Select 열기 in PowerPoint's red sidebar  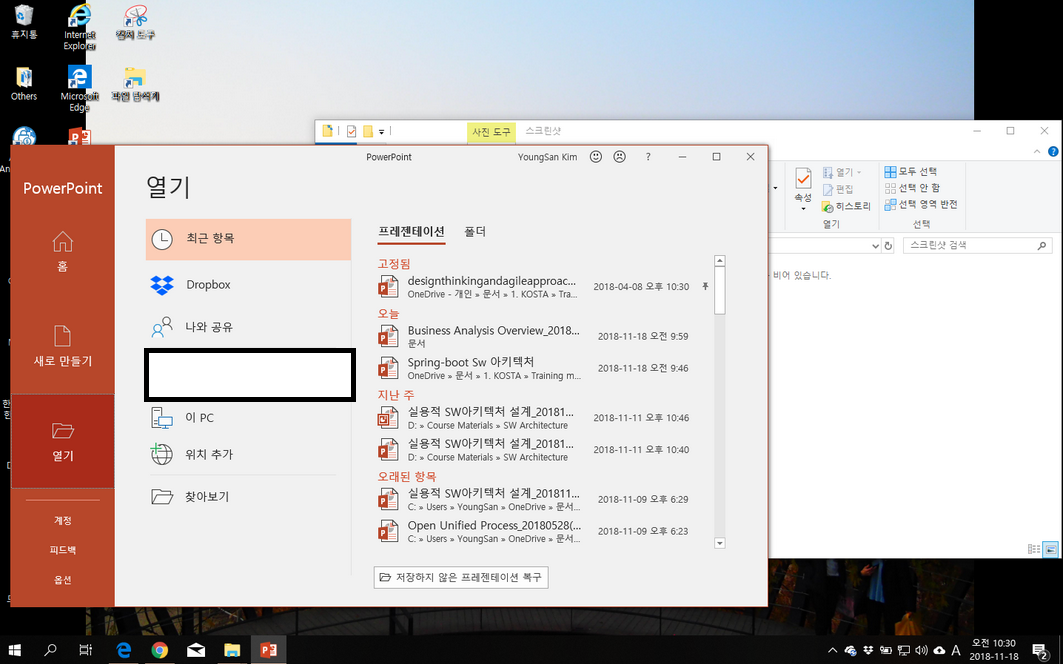pyautogui.click(x=62, y=441)
